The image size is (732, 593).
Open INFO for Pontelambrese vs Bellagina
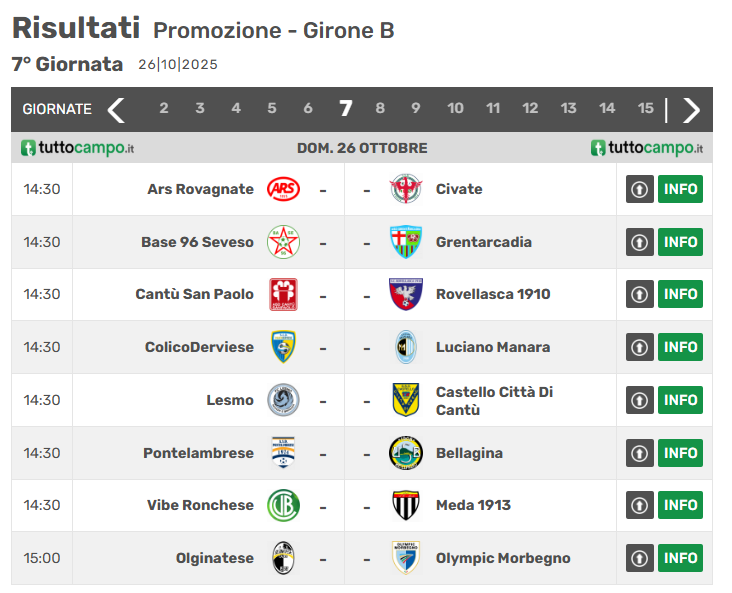(x=680, y=453)
